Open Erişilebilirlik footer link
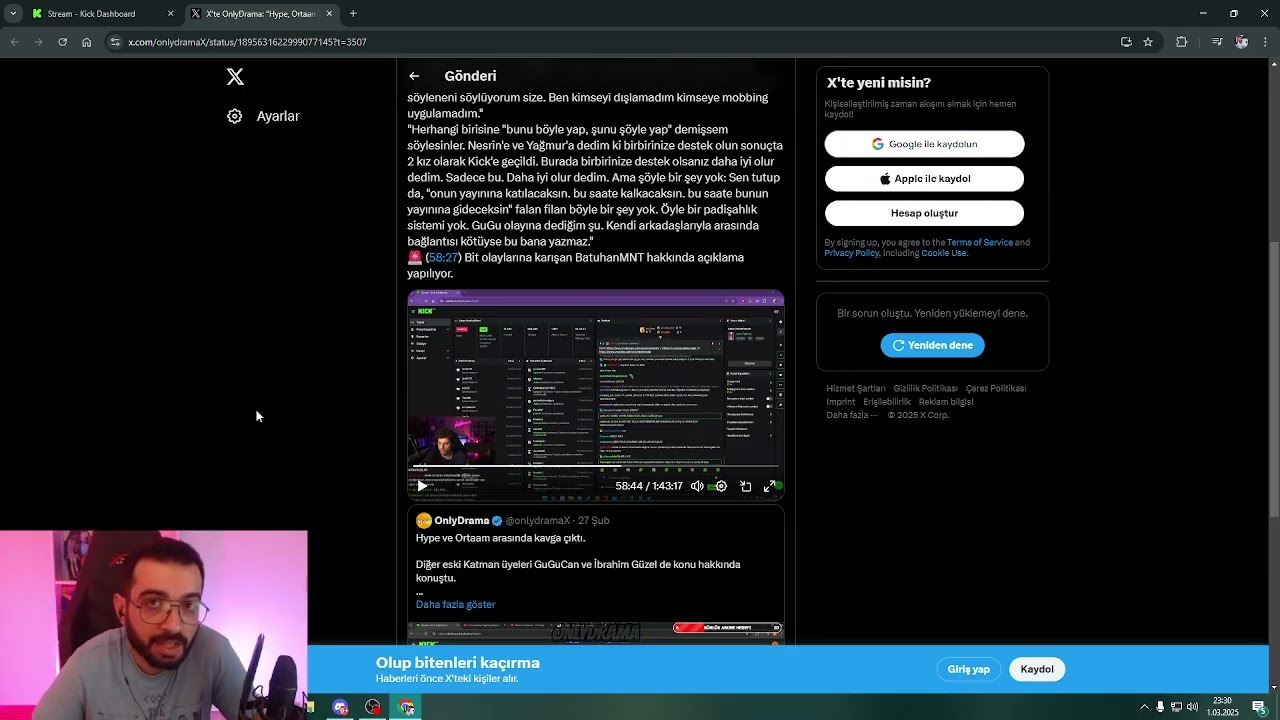The height and width of the screenshot is (720, 1280). [x=887, y=402]
